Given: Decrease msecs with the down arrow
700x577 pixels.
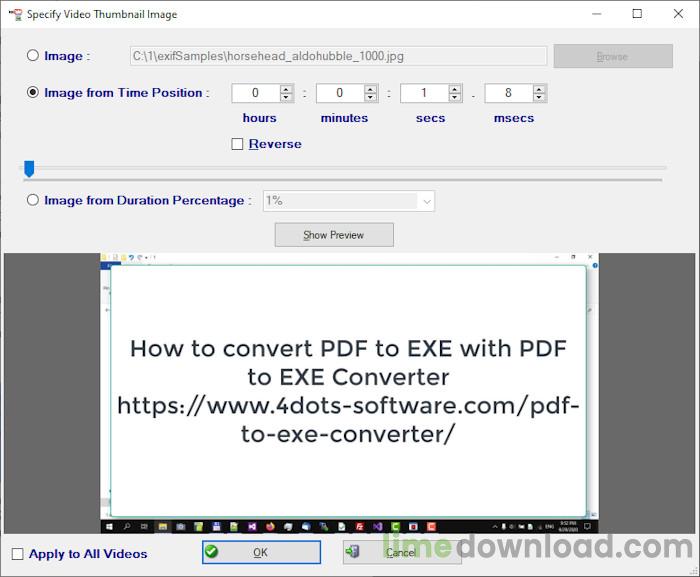Looking at the screenshot, I should [x=539, y=97].
